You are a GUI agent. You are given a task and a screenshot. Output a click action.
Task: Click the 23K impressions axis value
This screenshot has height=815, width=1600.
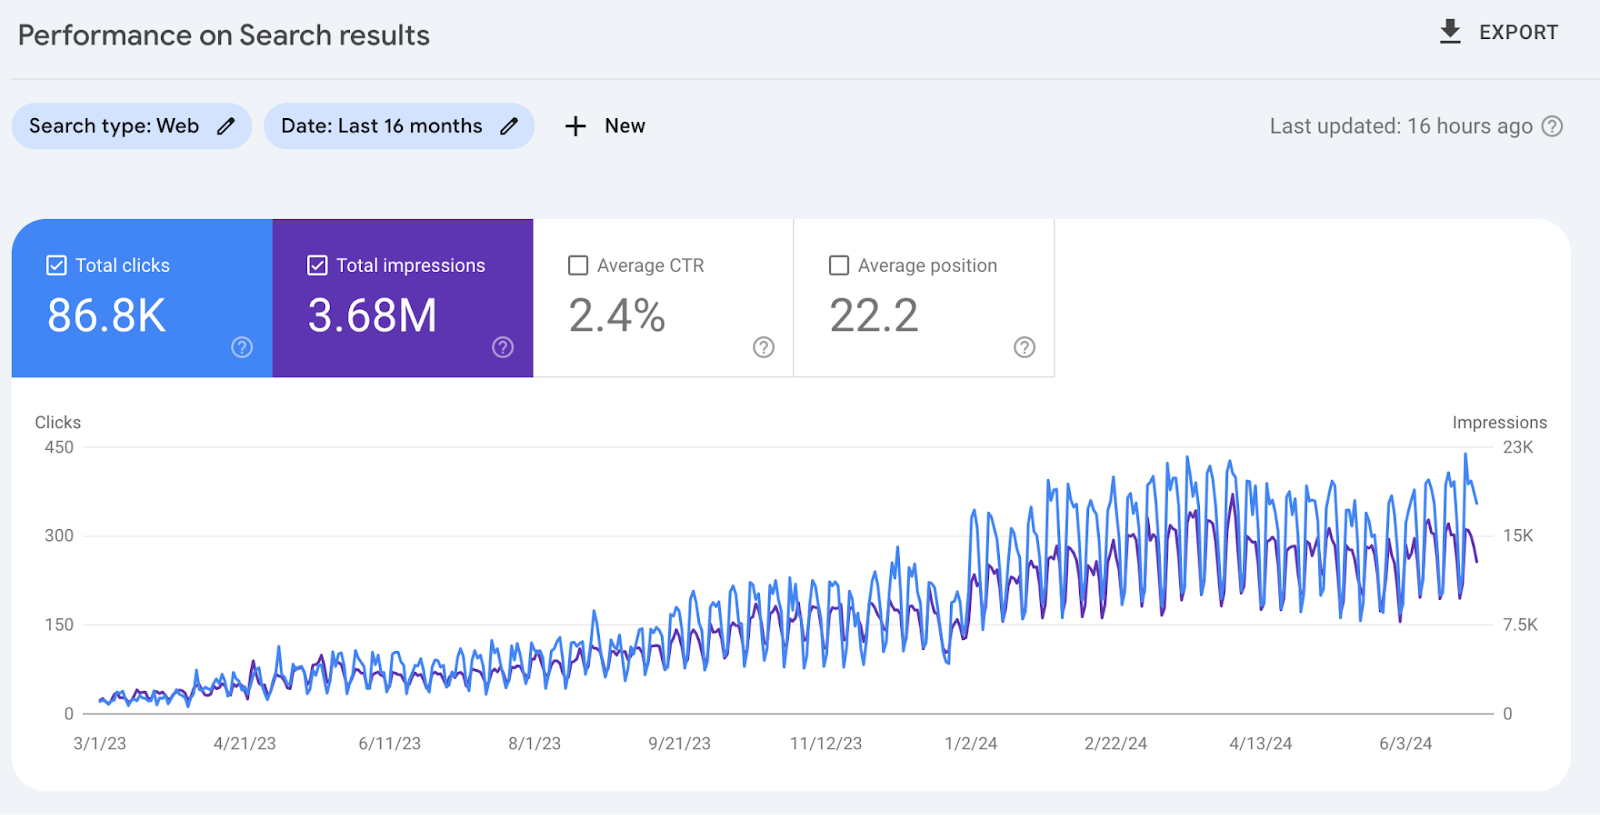pyautogui.click(x=1518, y=447)
